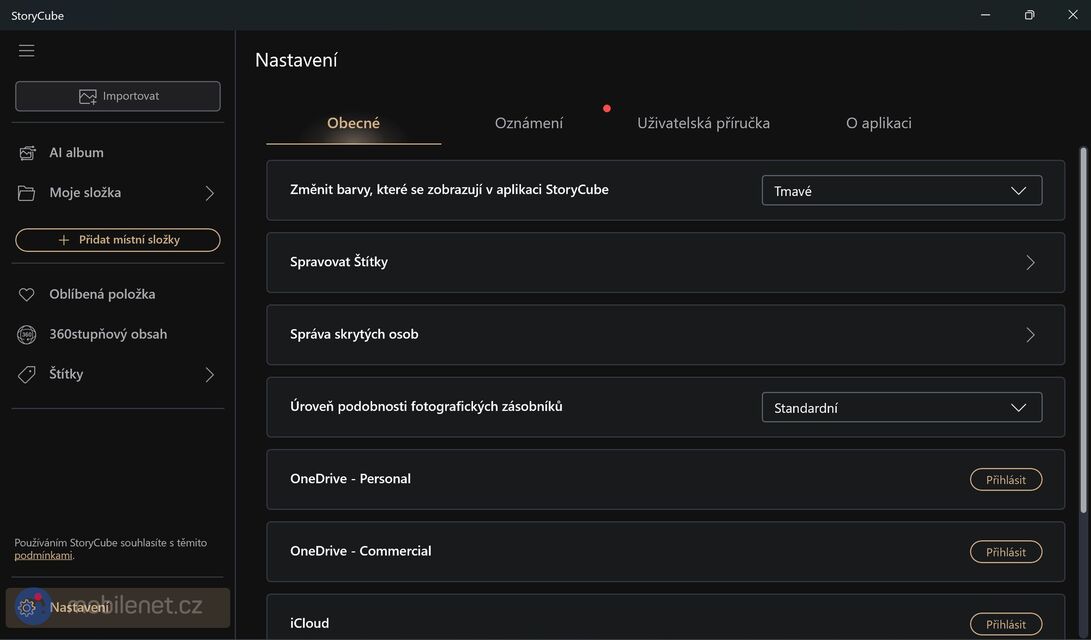The height and width of the screenshot is (640, 1091).
Task: Open the 360stupňový obsah icon
Action: (x=27, y=335)
